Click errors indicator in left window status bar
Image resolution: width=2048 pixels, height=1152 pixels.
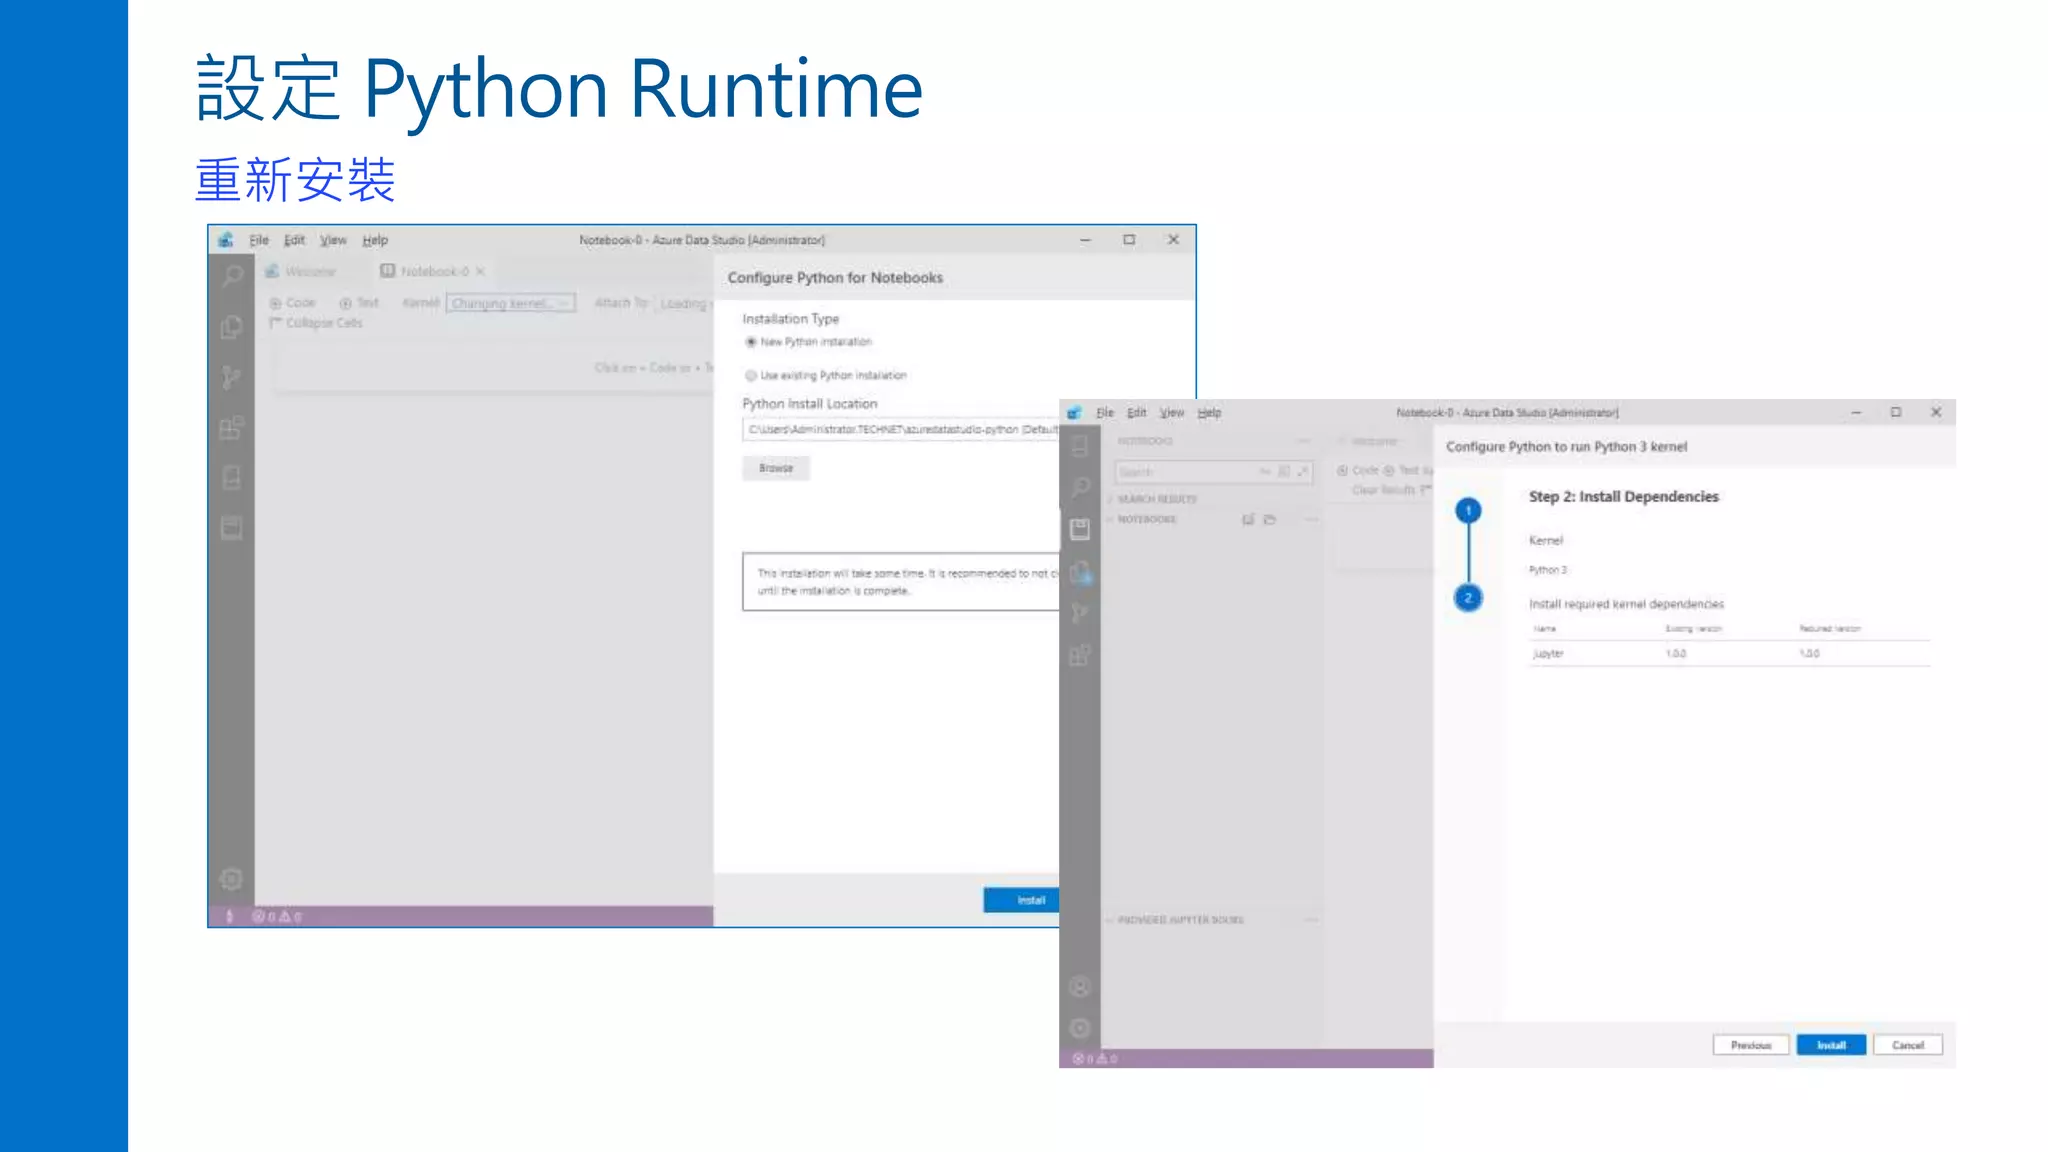pyautogui.click(x=263, y=916)
